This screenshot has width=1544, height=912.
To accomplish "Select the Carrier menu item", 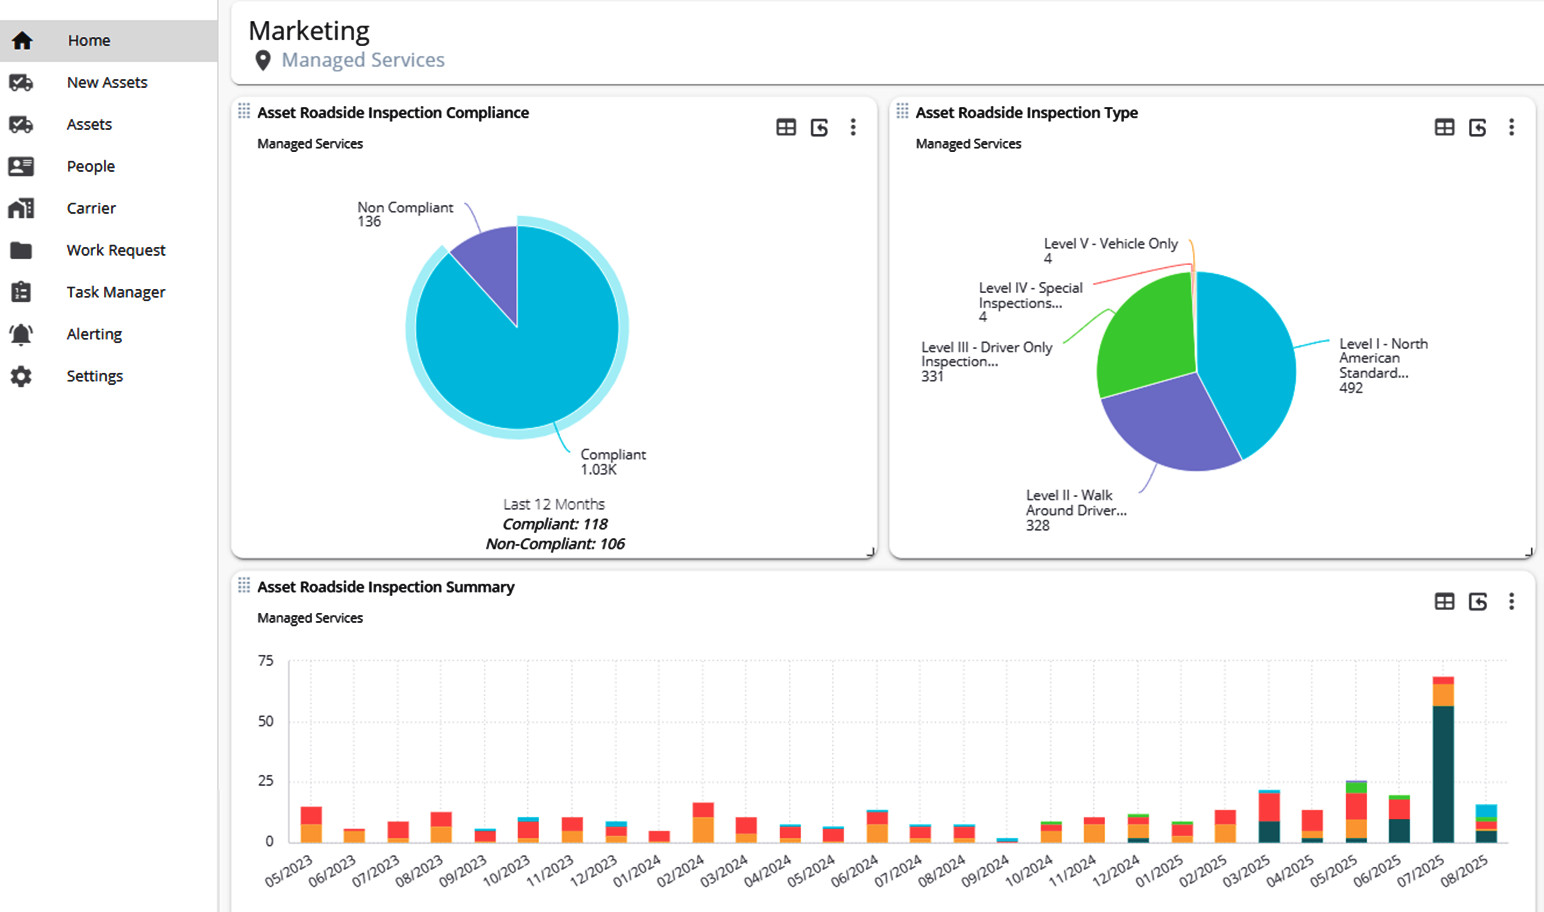I will tap(91, 208).
